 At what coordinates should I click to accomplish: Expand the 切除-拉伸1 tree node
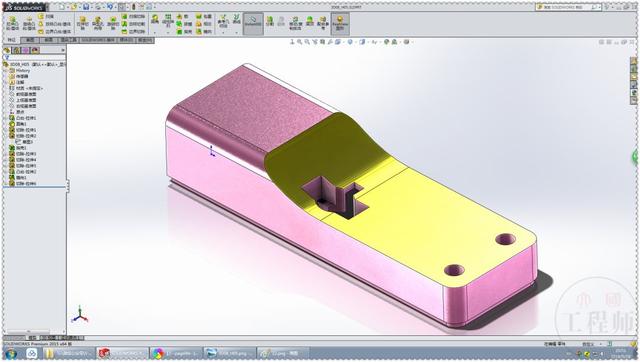click(x=5, y=130)
